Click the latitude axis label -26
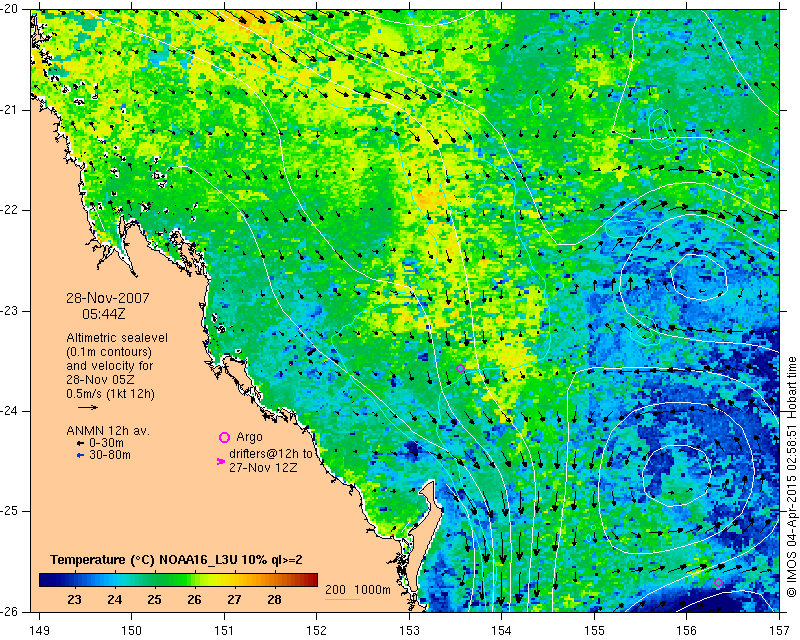Viewport: 800px width, 640px height. (x=9, y=611)
